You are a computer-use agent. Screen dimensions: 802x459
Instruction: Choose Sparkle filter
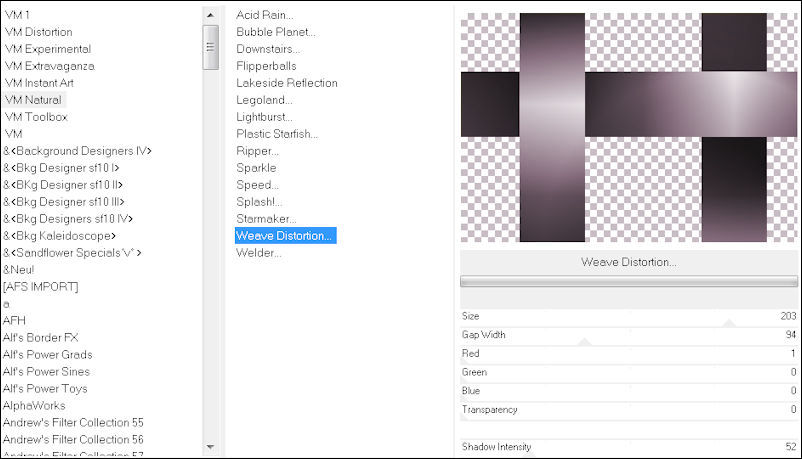[x=256, y=167]
